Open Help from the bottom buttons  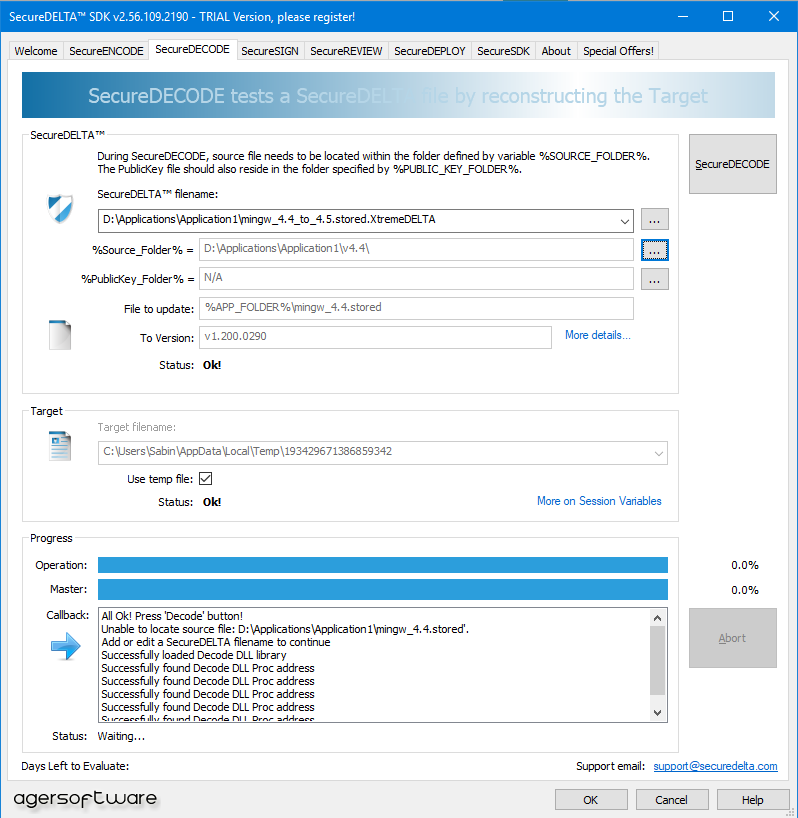(753, 800)
